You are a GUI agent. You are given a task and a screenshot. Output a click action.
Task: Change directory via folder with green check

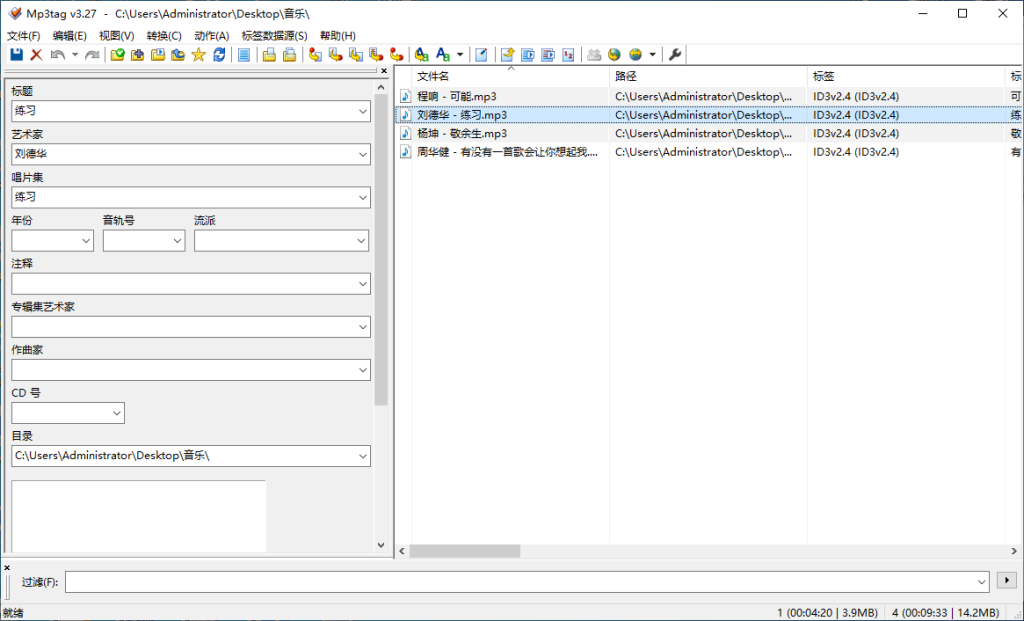[x=118, y=55]
